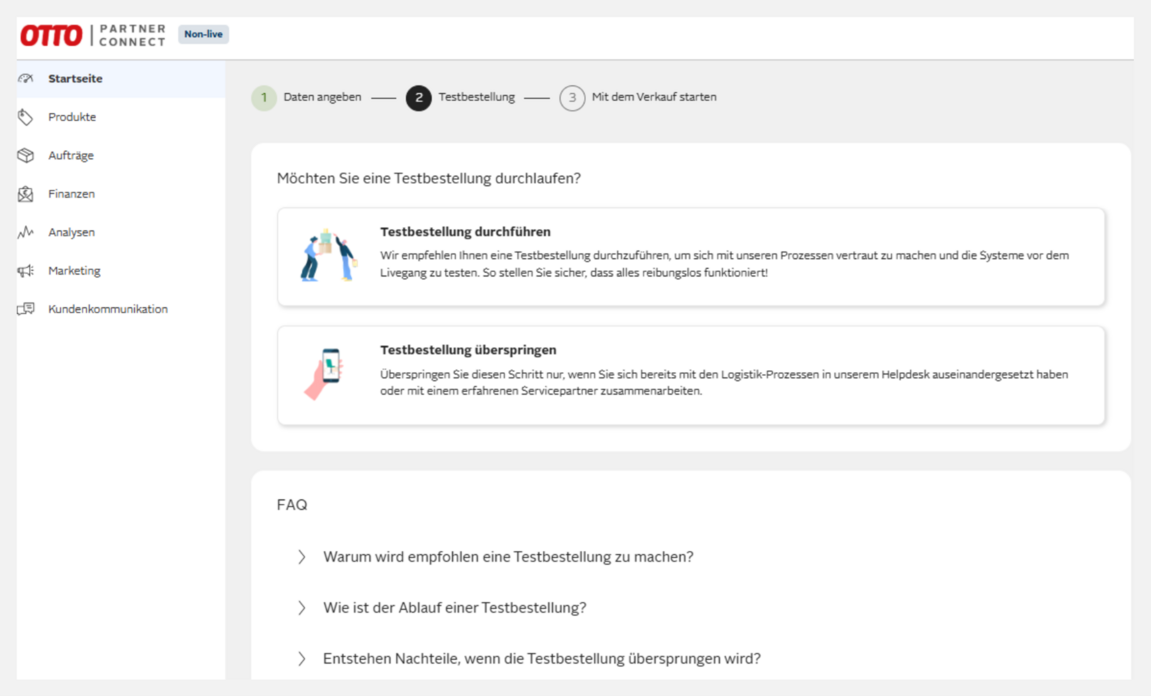Select the Analysen chart icon

27,232
